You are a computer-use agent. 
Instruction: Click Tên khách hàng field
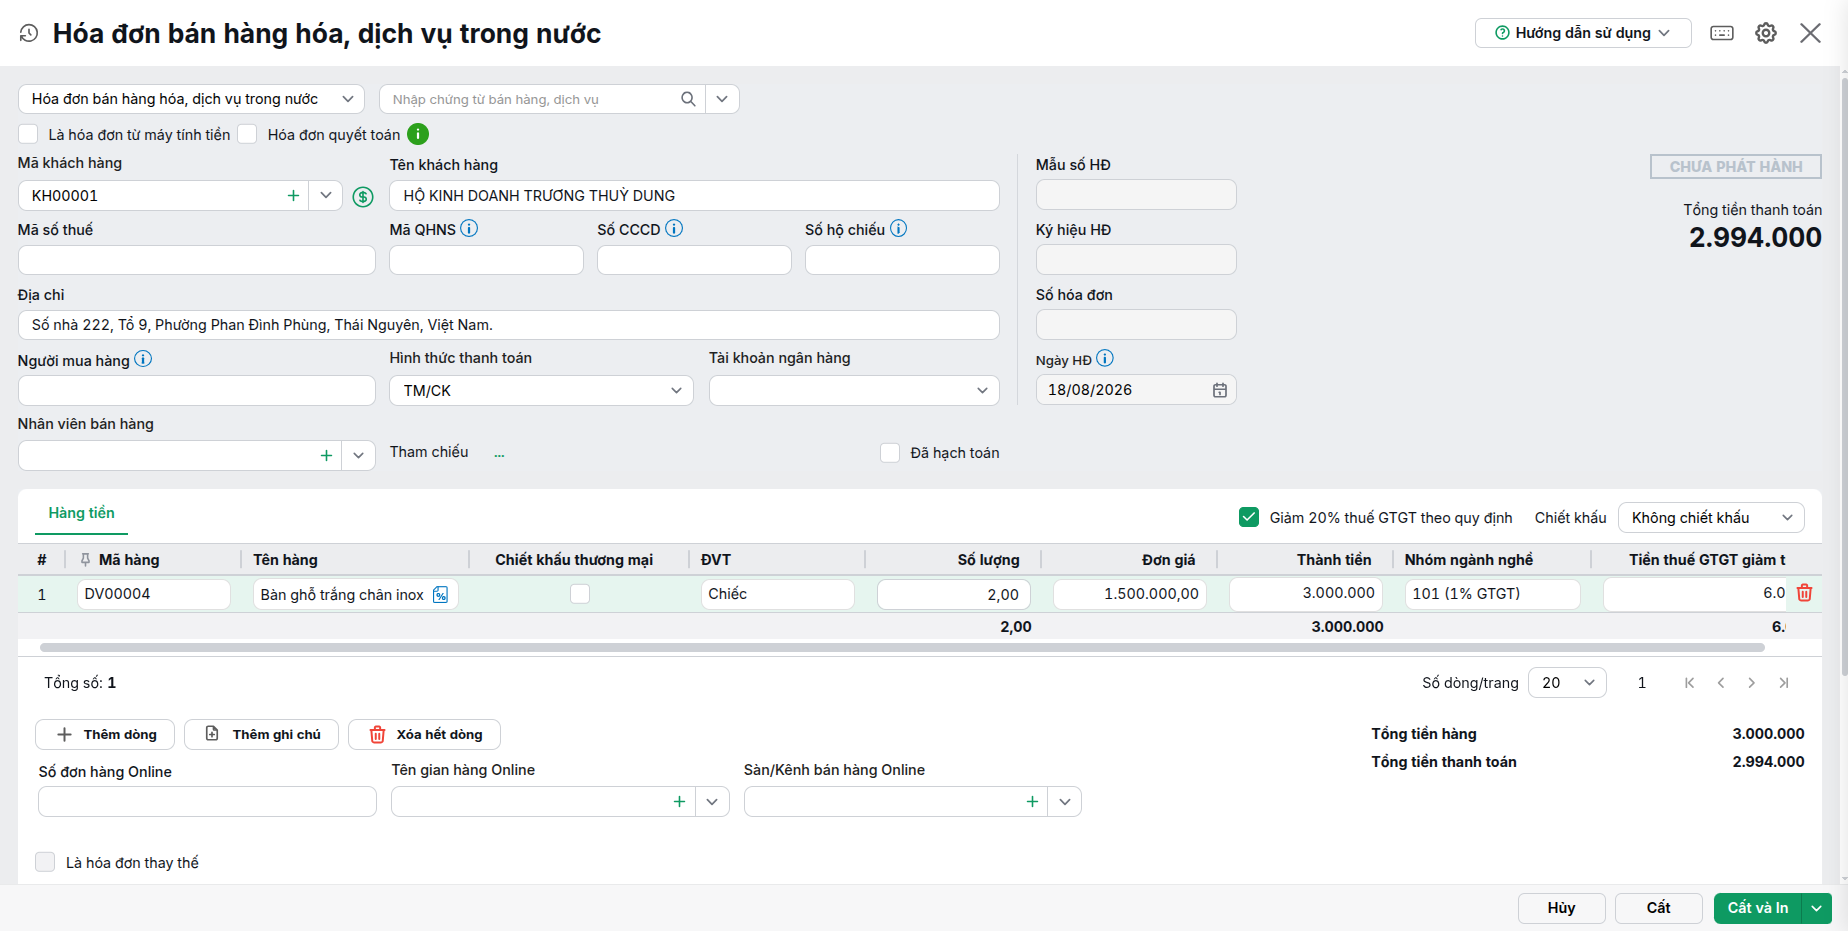pos(694,196)
